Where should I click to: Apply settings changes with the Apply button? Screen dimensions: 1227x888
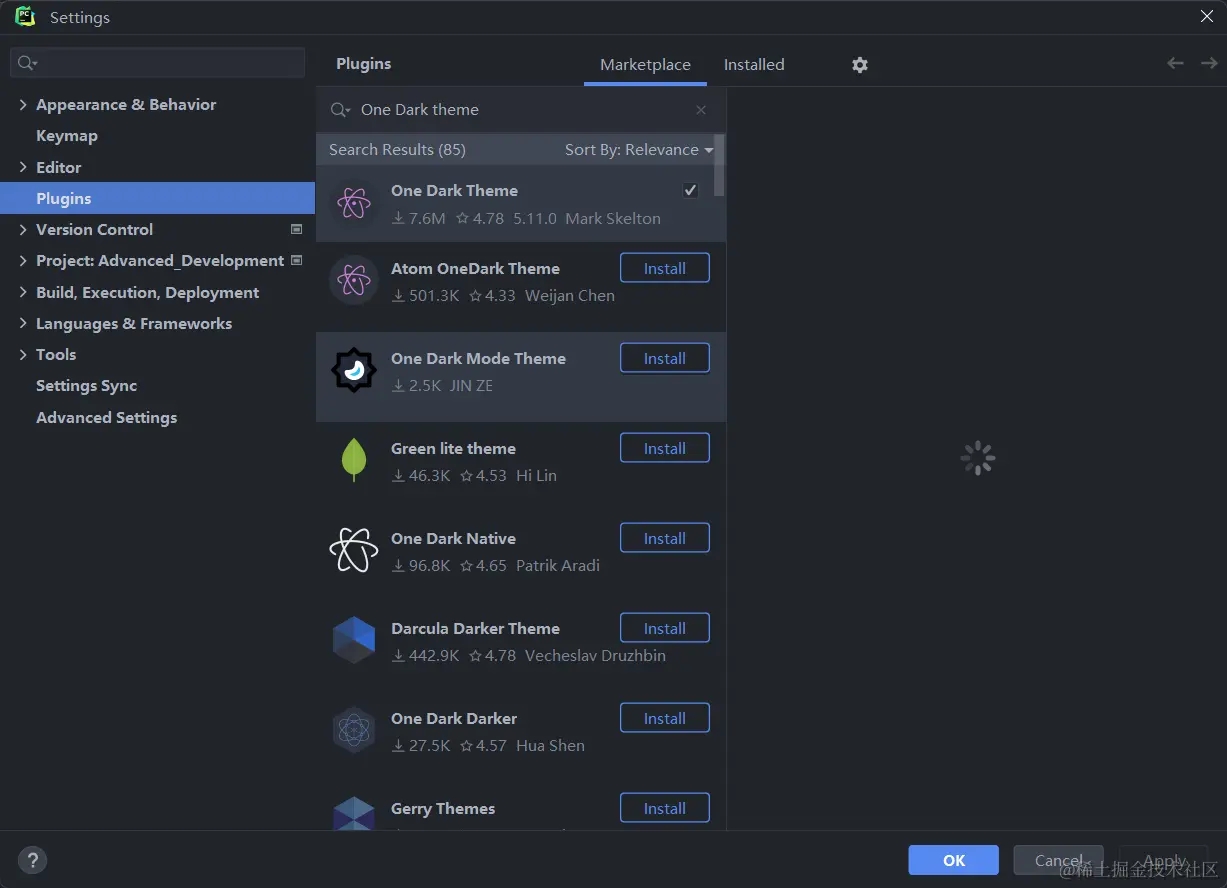(x=1162, y=860)
